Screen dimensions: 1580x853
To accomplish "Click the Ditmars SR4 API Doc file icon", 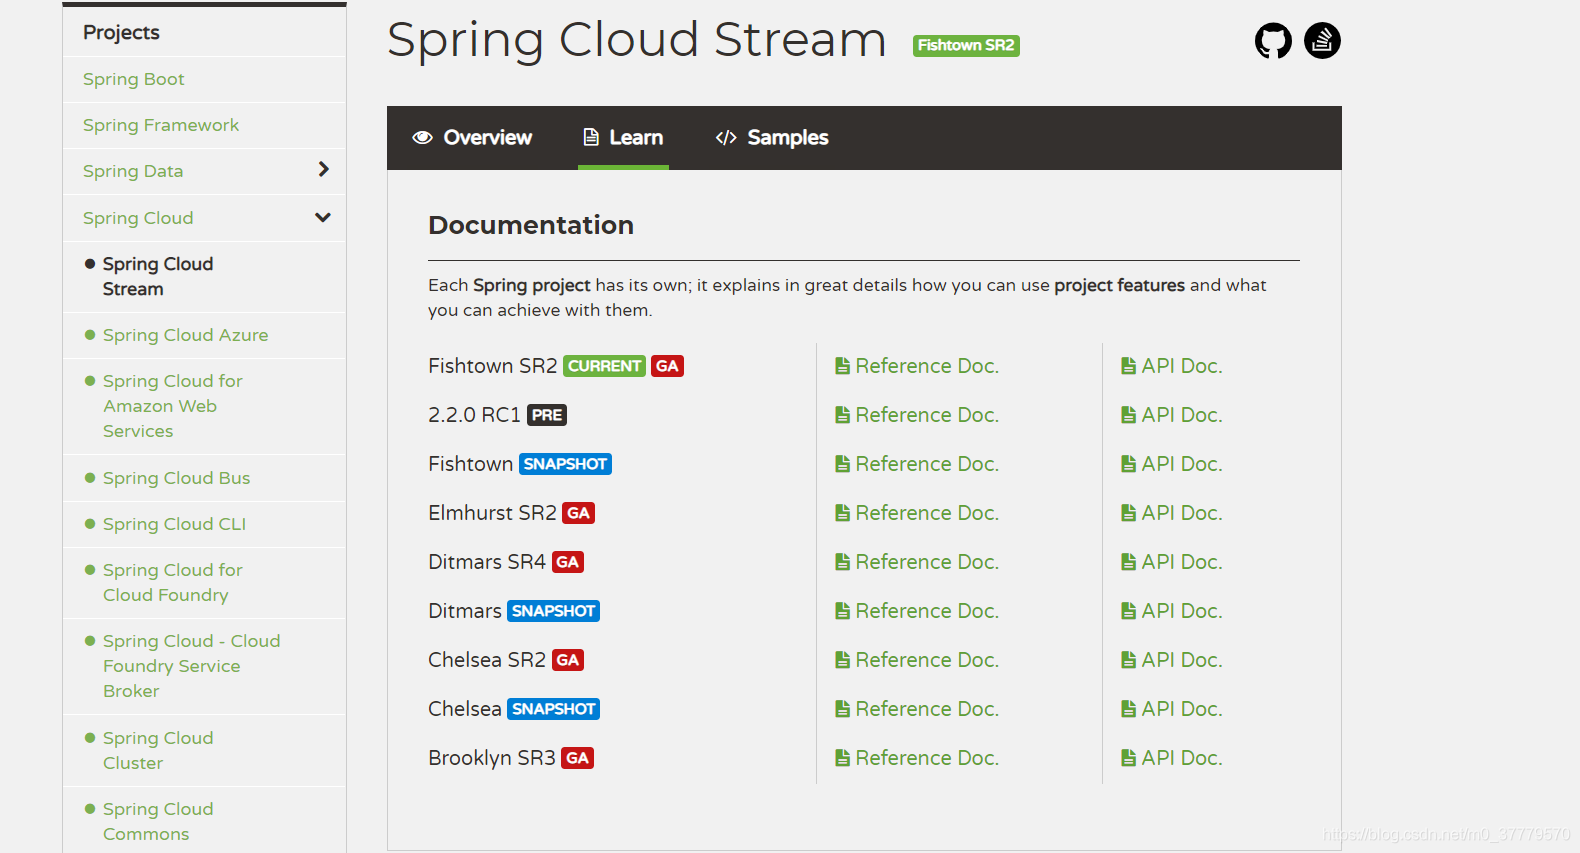I will (x=1128, y=562).
